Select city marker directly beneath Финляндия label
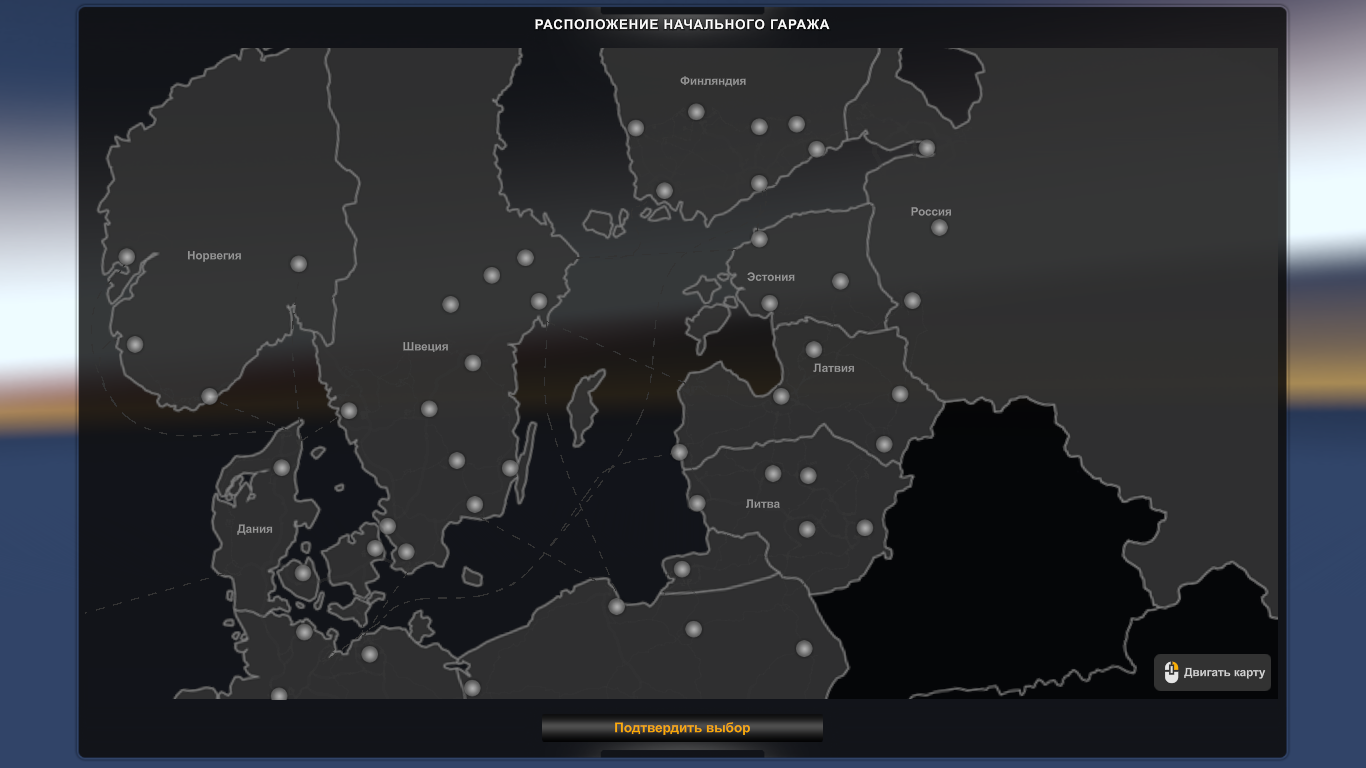Viewport: 1366px width, 768px height. [696, 112]
